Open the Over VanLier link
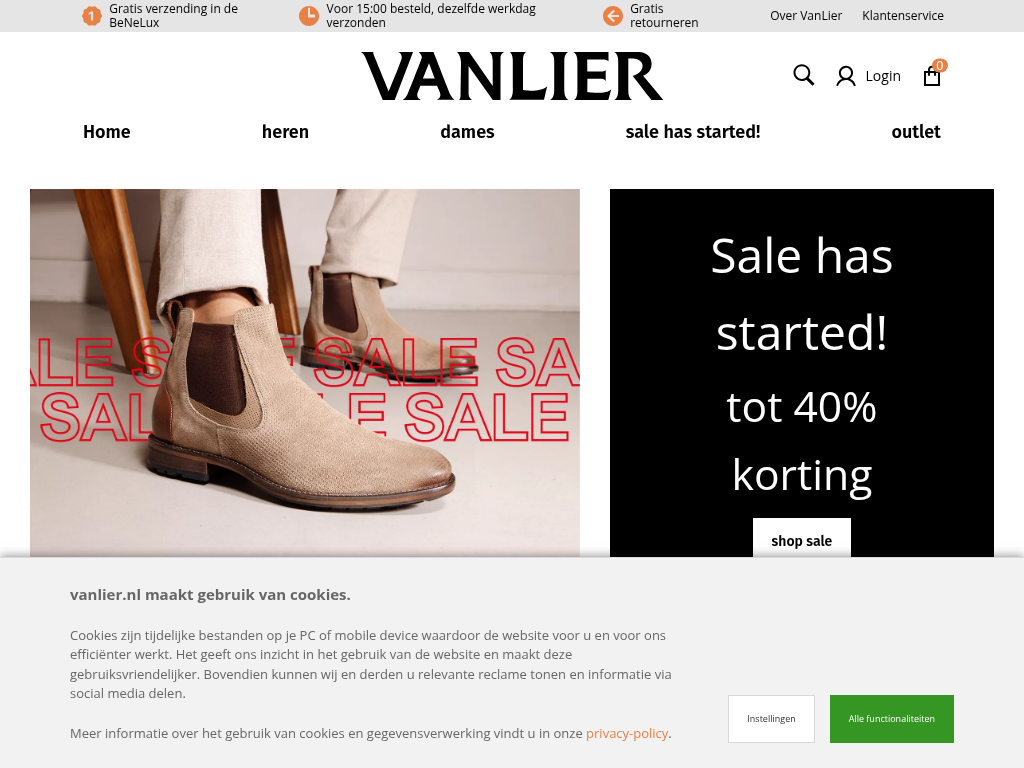 pos(806,16)
